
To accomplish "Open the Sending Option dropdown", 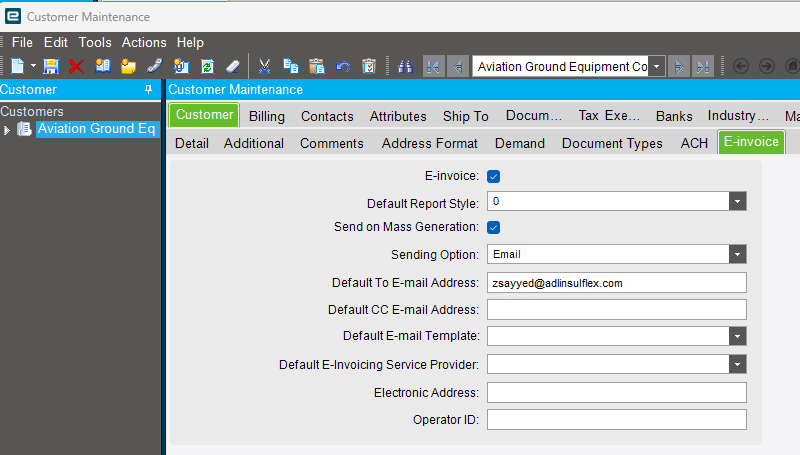I will pos(737,254).
